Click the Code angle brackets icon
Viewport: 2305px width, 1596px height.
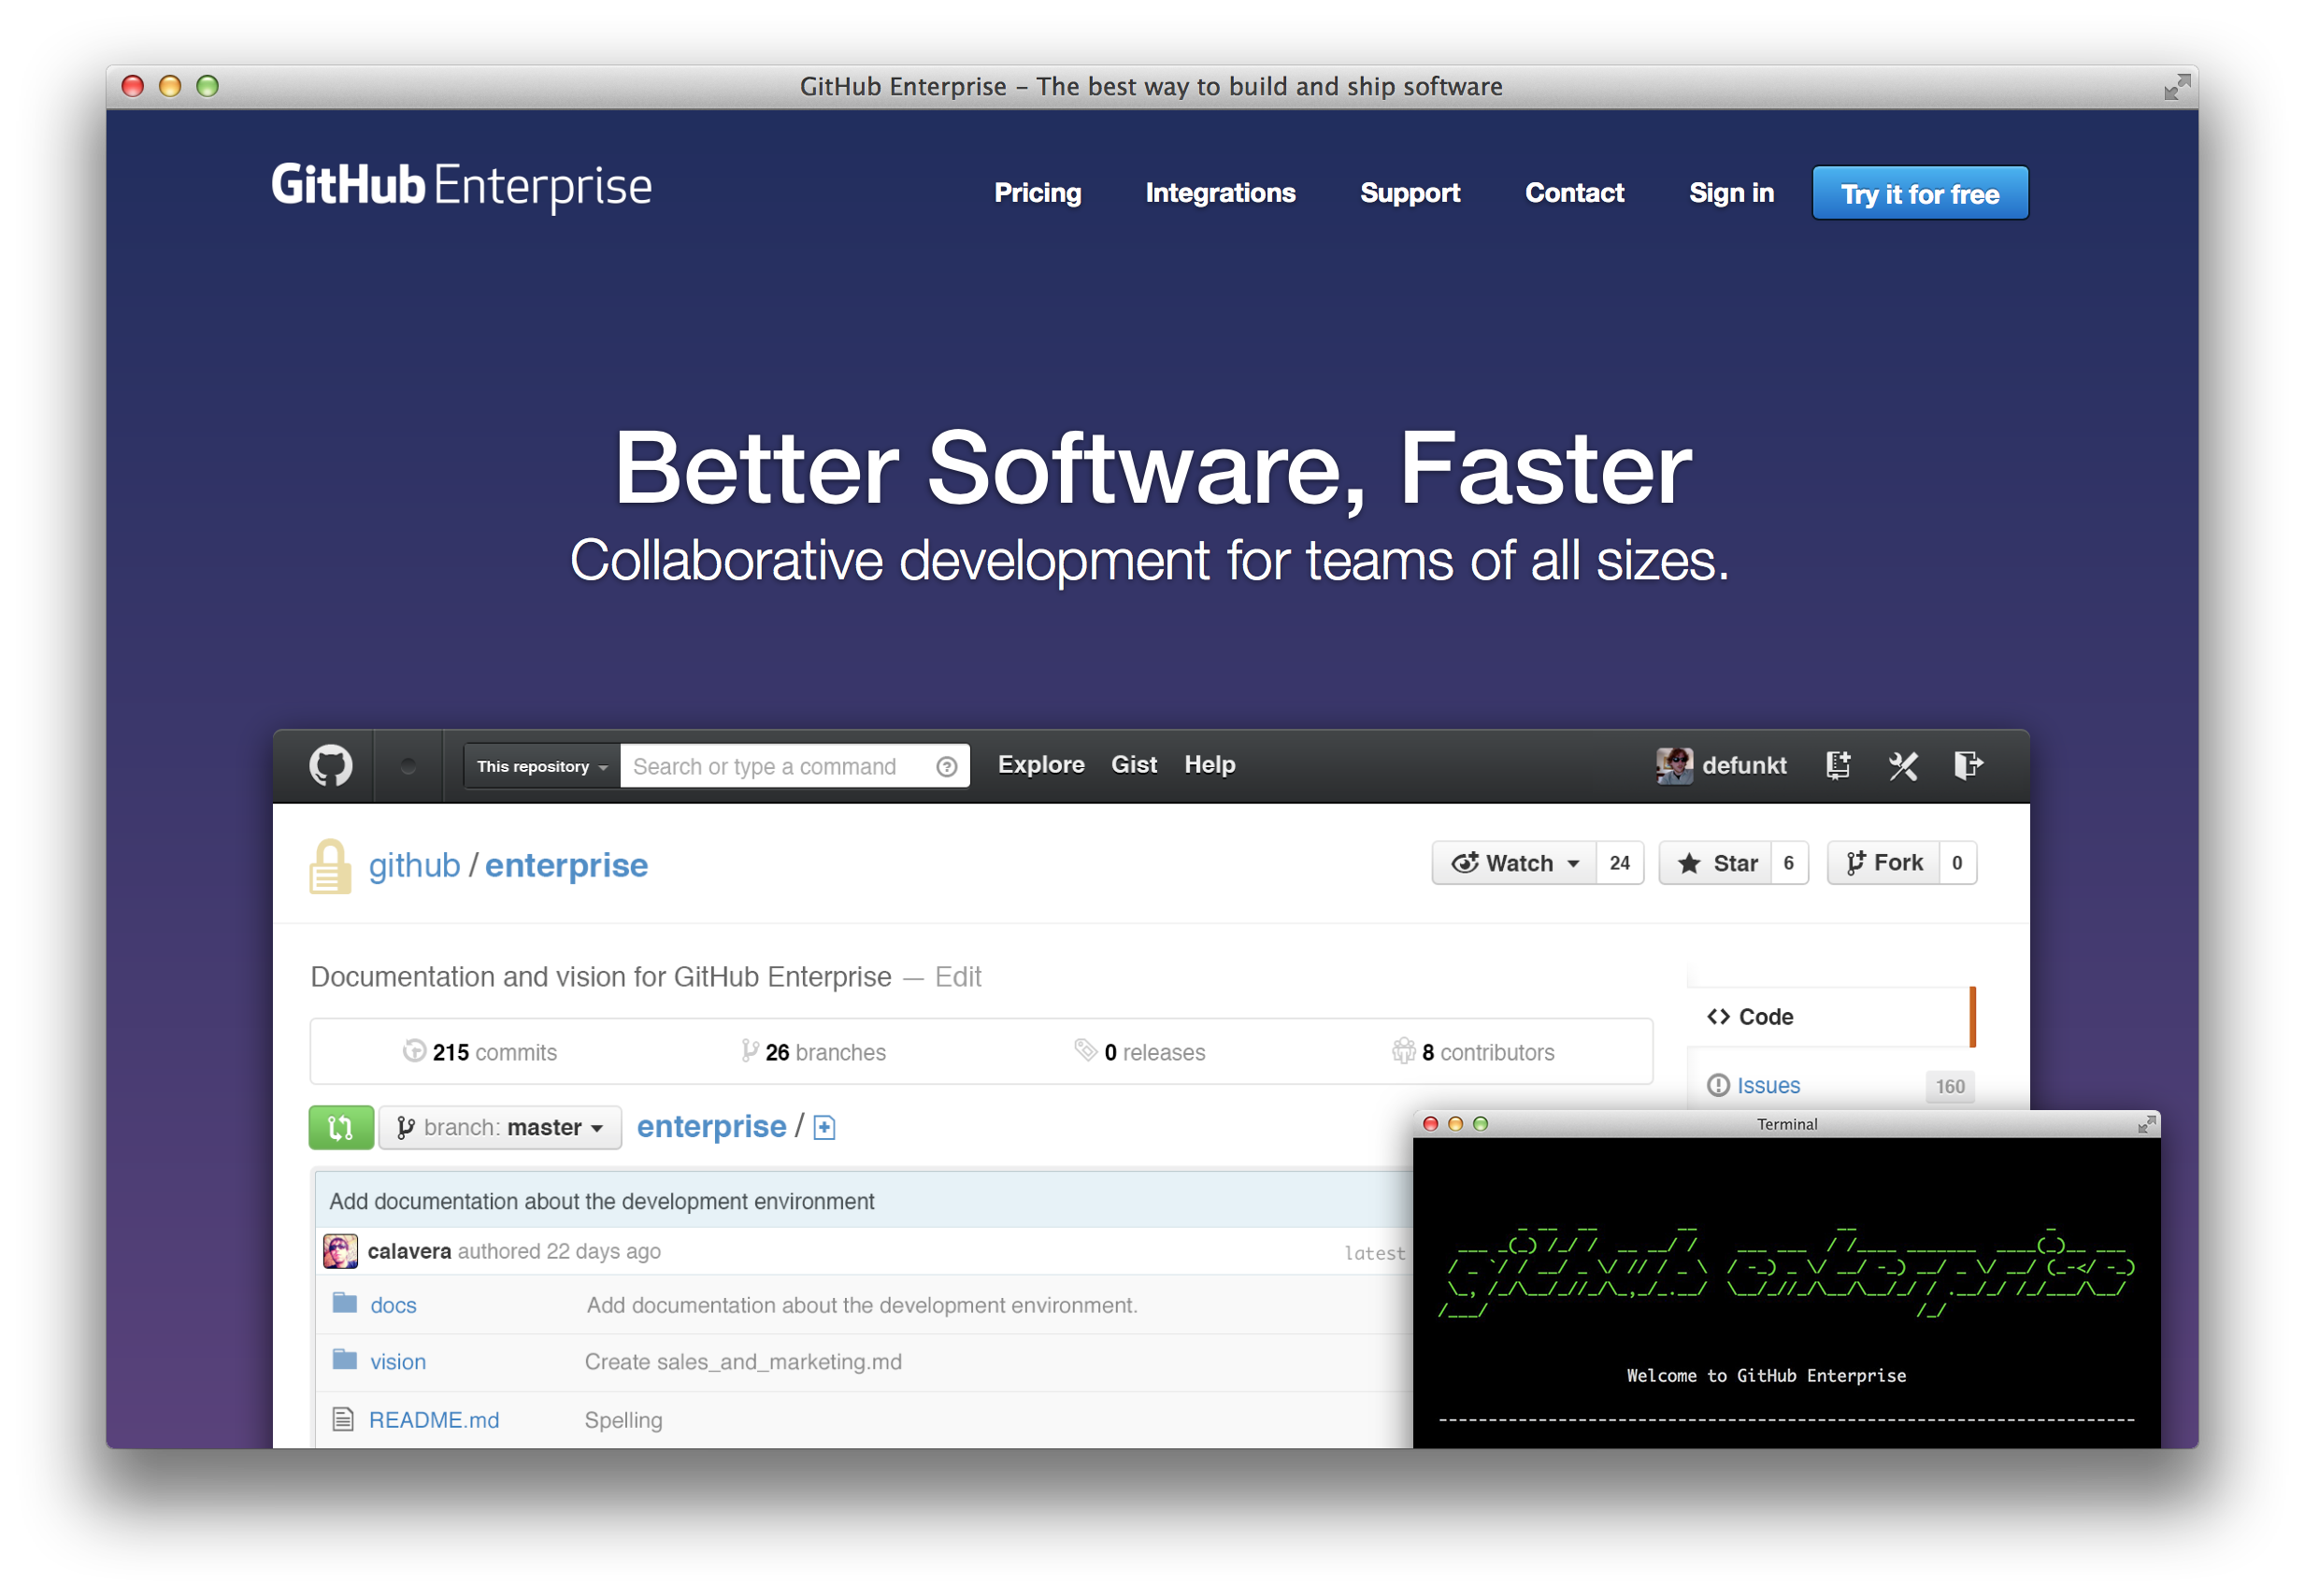[1718, 1017]
